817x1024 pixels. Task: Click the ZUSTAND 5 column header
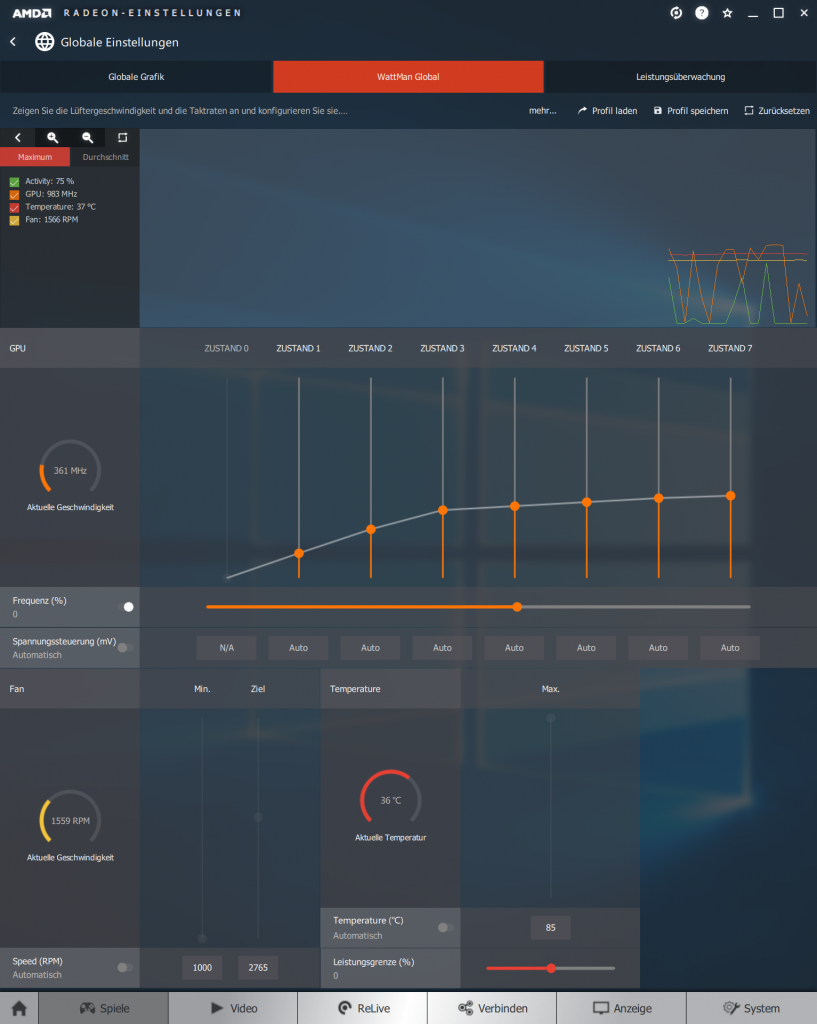(586, 348)
